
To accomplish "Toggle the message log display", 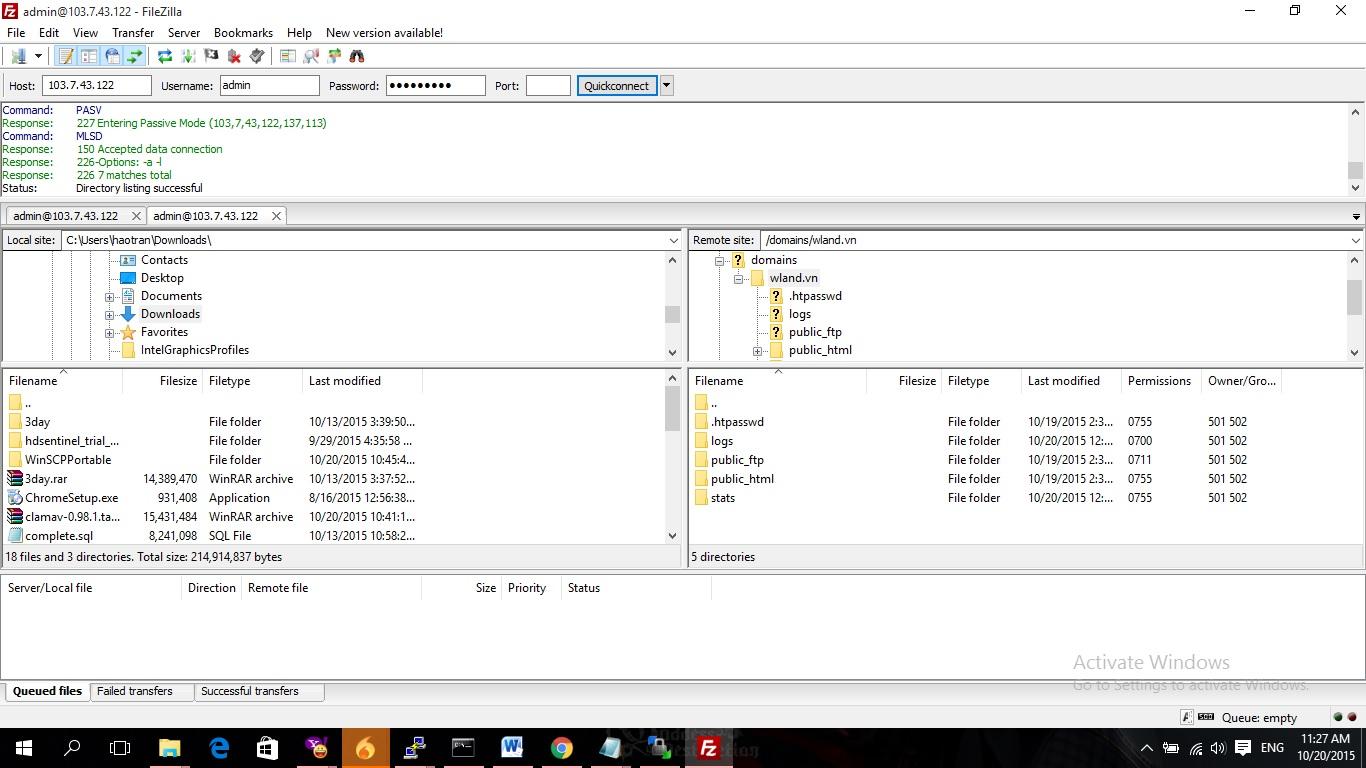I will pyautogui.click(x=66, y=56).
